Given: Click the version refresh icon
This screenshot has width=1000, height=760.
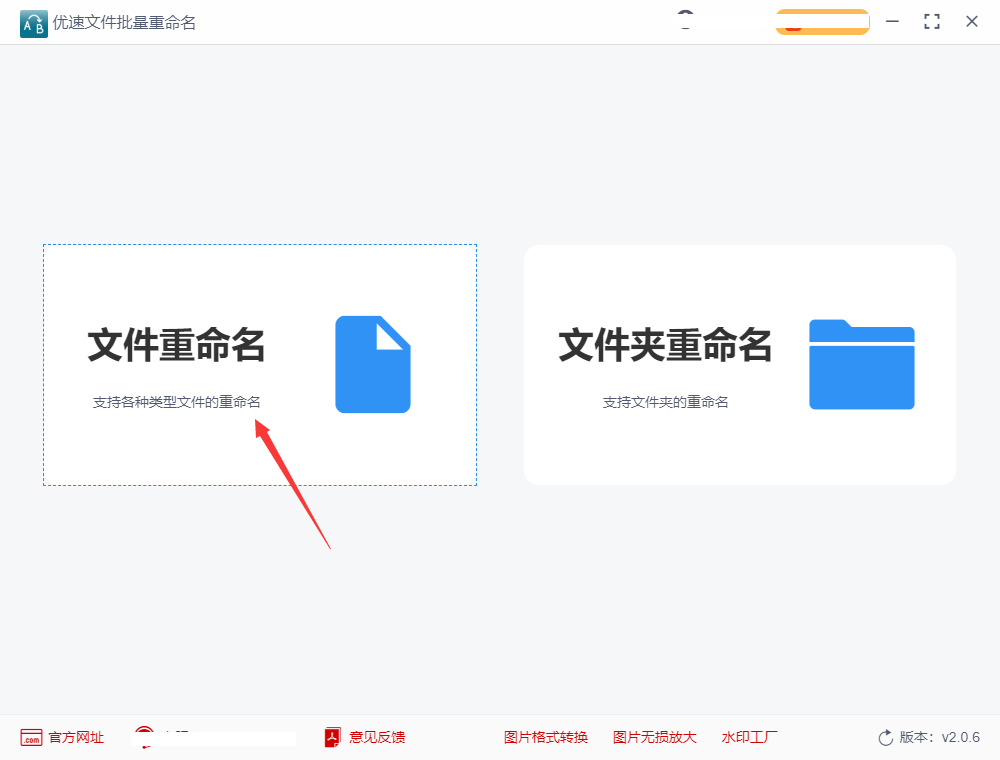Looking at the screenshot, I should click(886, 738).
